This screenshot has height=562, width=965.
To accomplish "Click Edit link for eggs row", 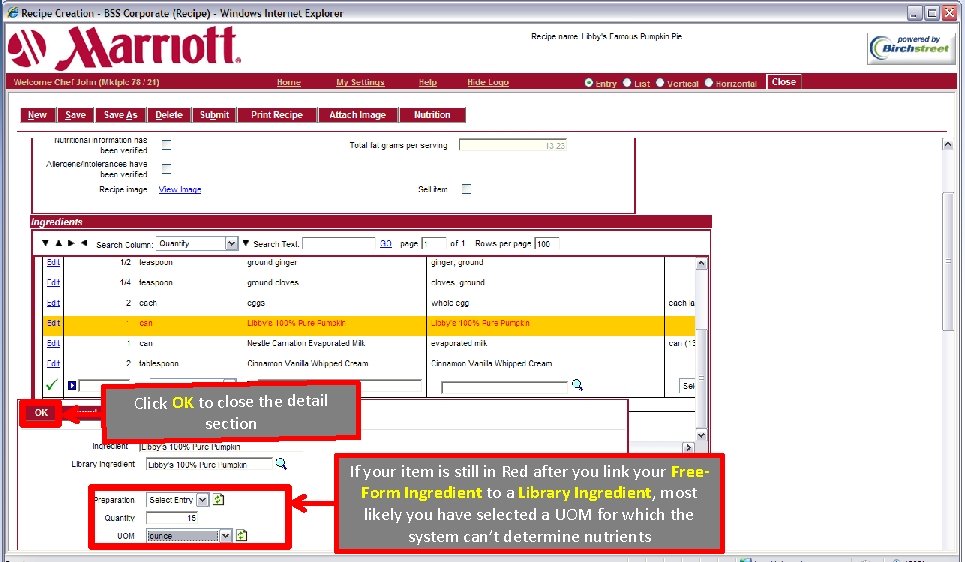I will click(x=54, y=303).
